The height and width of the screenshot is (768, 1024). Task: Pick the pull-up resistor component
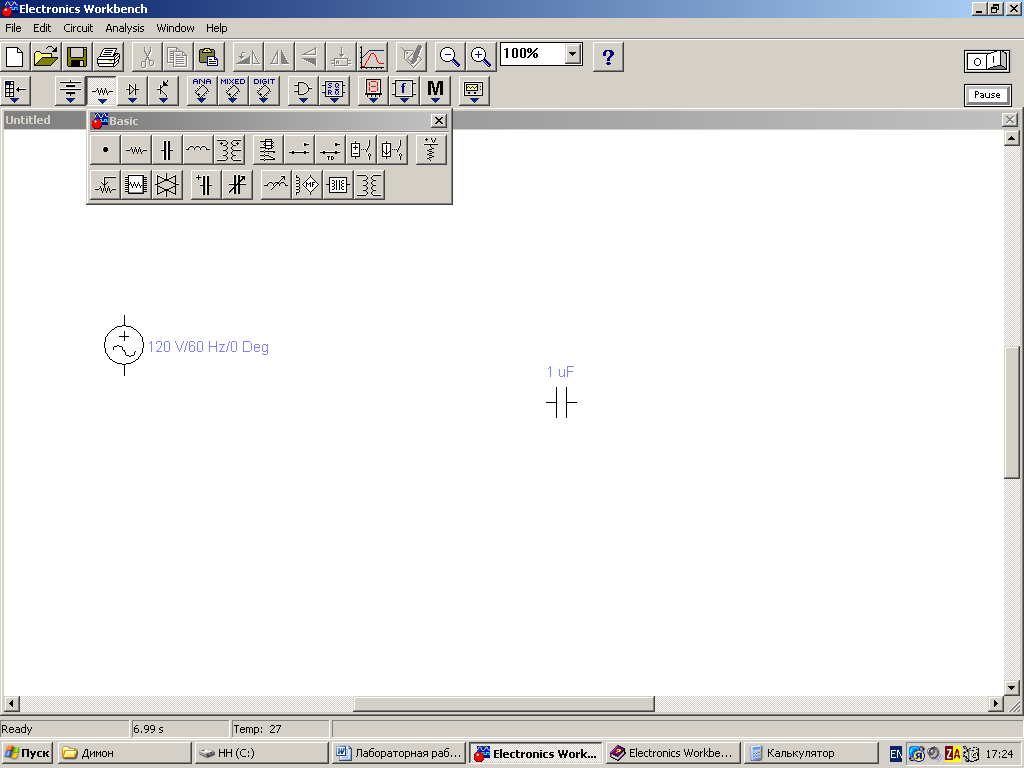(x=431, y=150)
